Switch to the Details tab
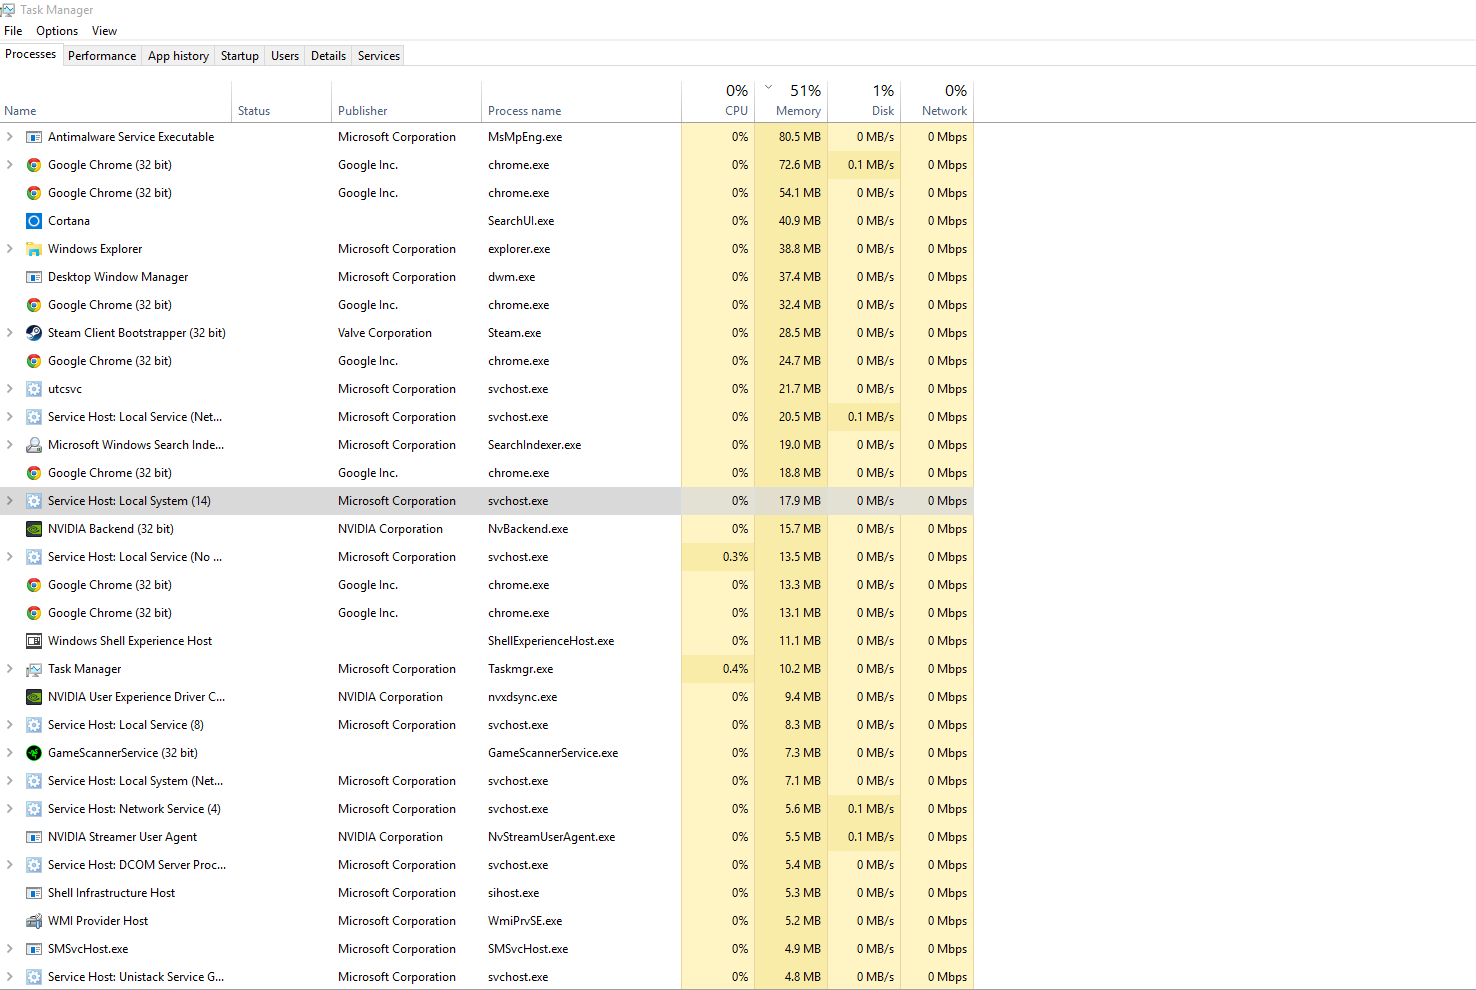This screenshot has width=1476, height=990. tap(328, 56)
